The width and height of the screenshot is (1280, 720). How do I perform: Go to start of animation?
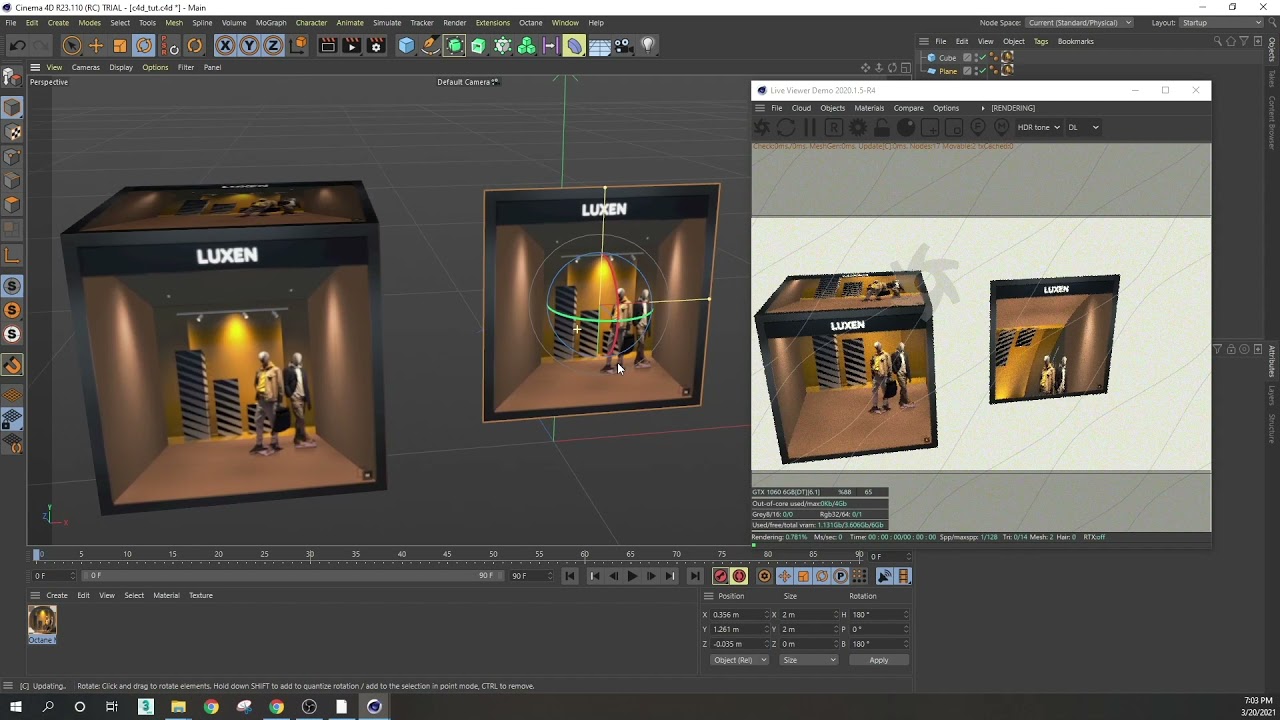pyautogui.click(x=569, y=576)
